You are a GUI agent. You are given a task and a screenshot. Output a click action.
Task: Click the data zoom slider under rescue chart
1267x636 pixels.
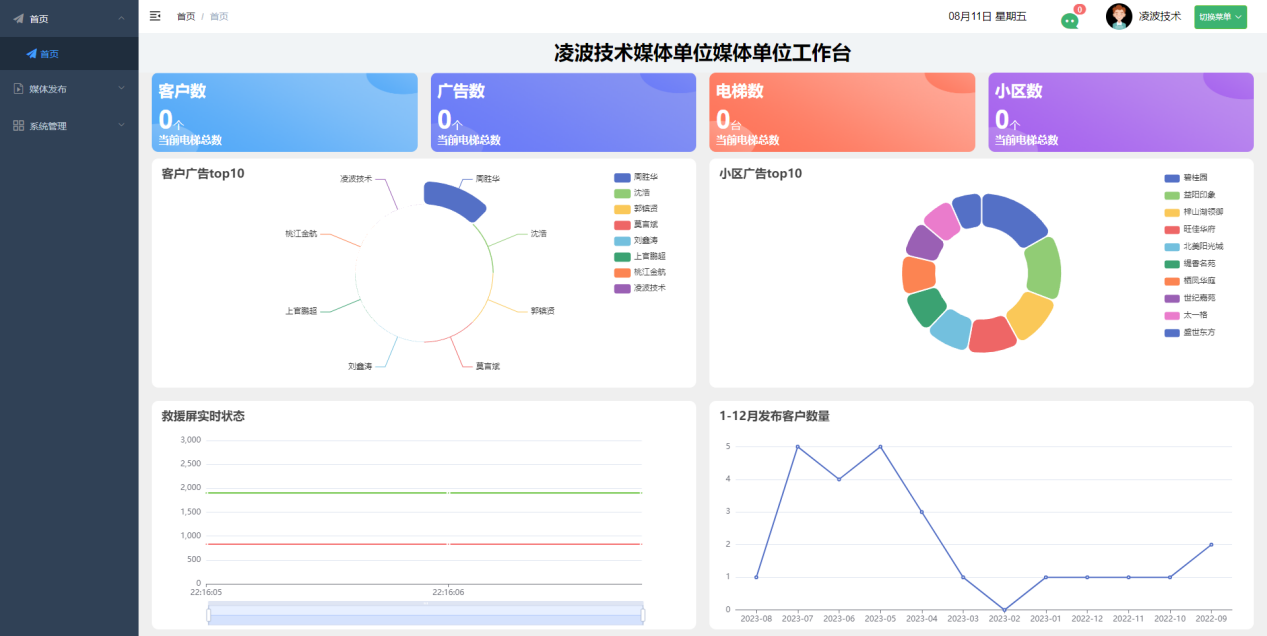425,615
